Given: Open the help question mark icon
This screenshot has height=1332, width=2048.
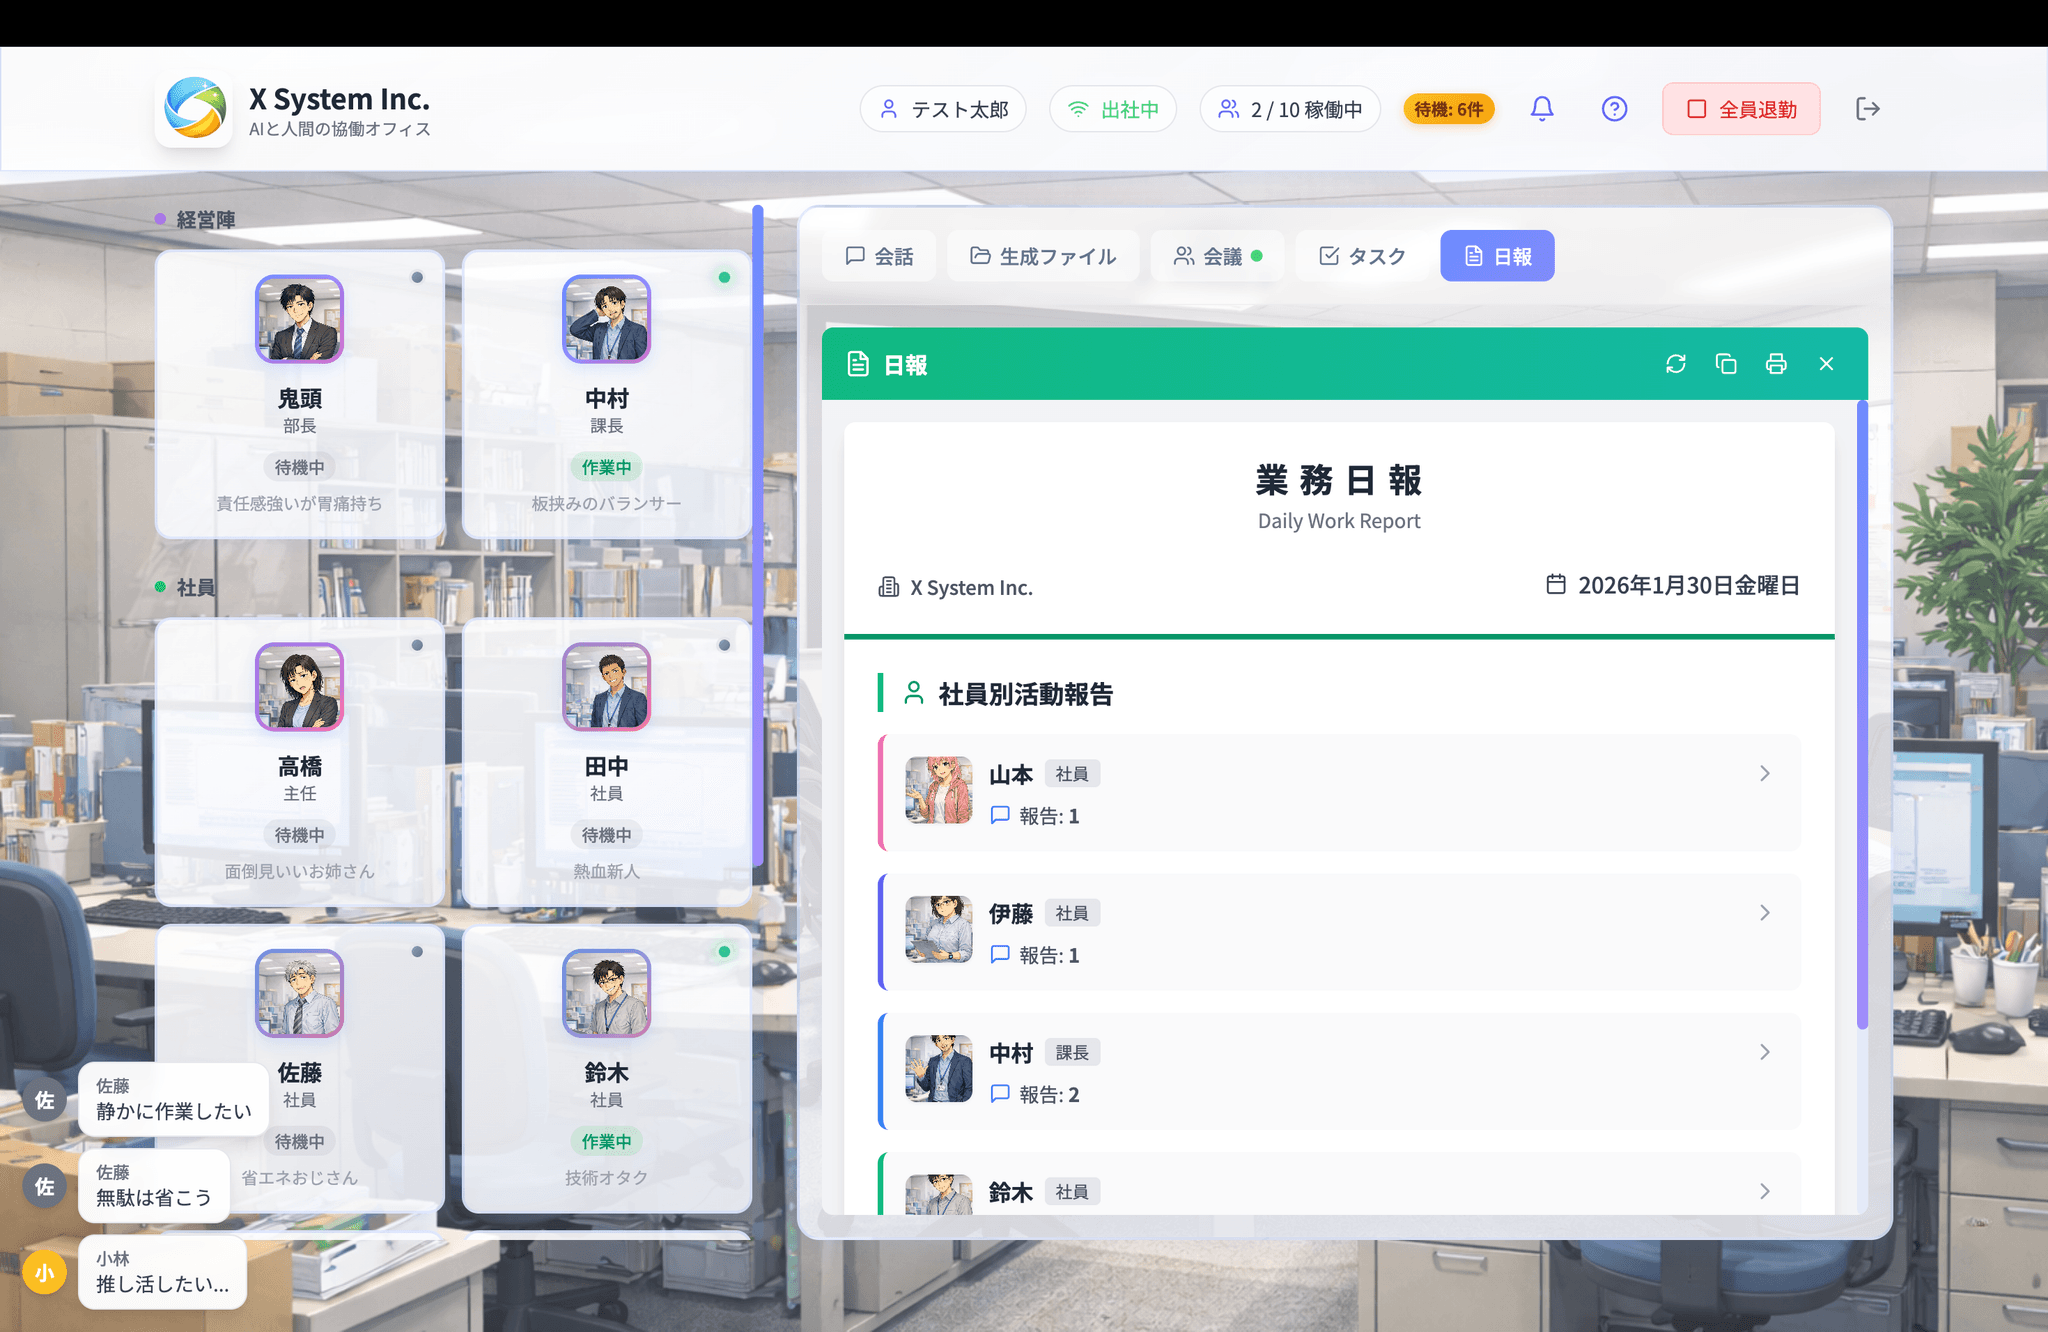Looking at the screenshot, I should click(1614, 109).
